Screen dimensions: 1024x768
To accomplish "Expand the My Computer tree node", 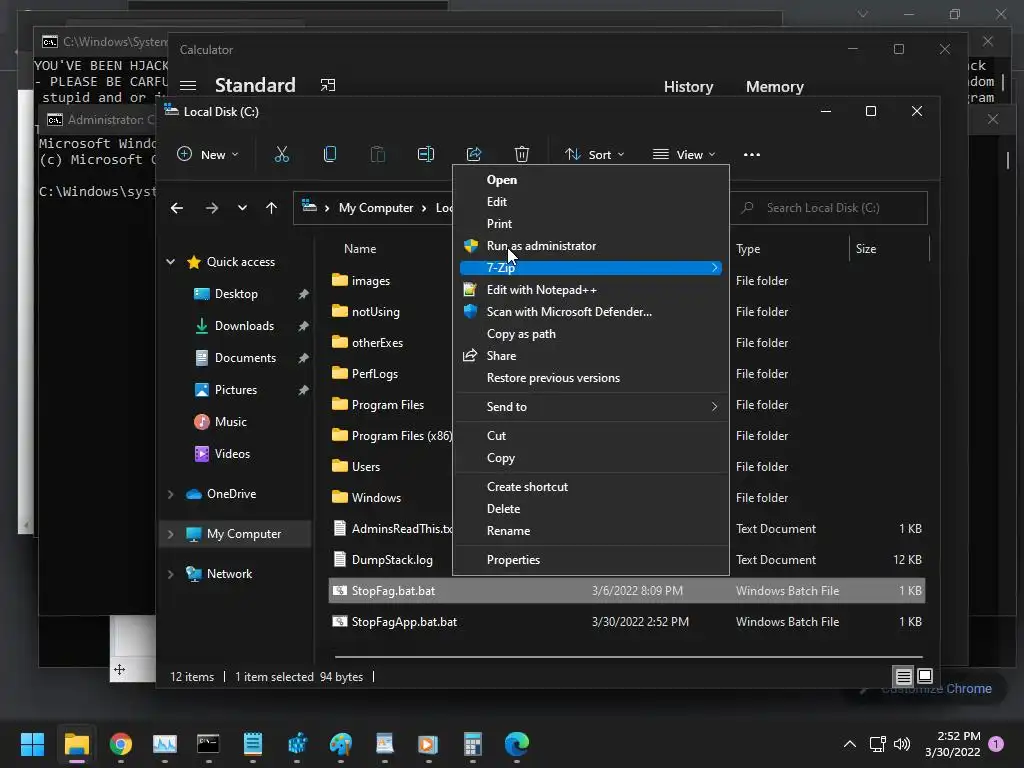I will (x=170, y=534).
